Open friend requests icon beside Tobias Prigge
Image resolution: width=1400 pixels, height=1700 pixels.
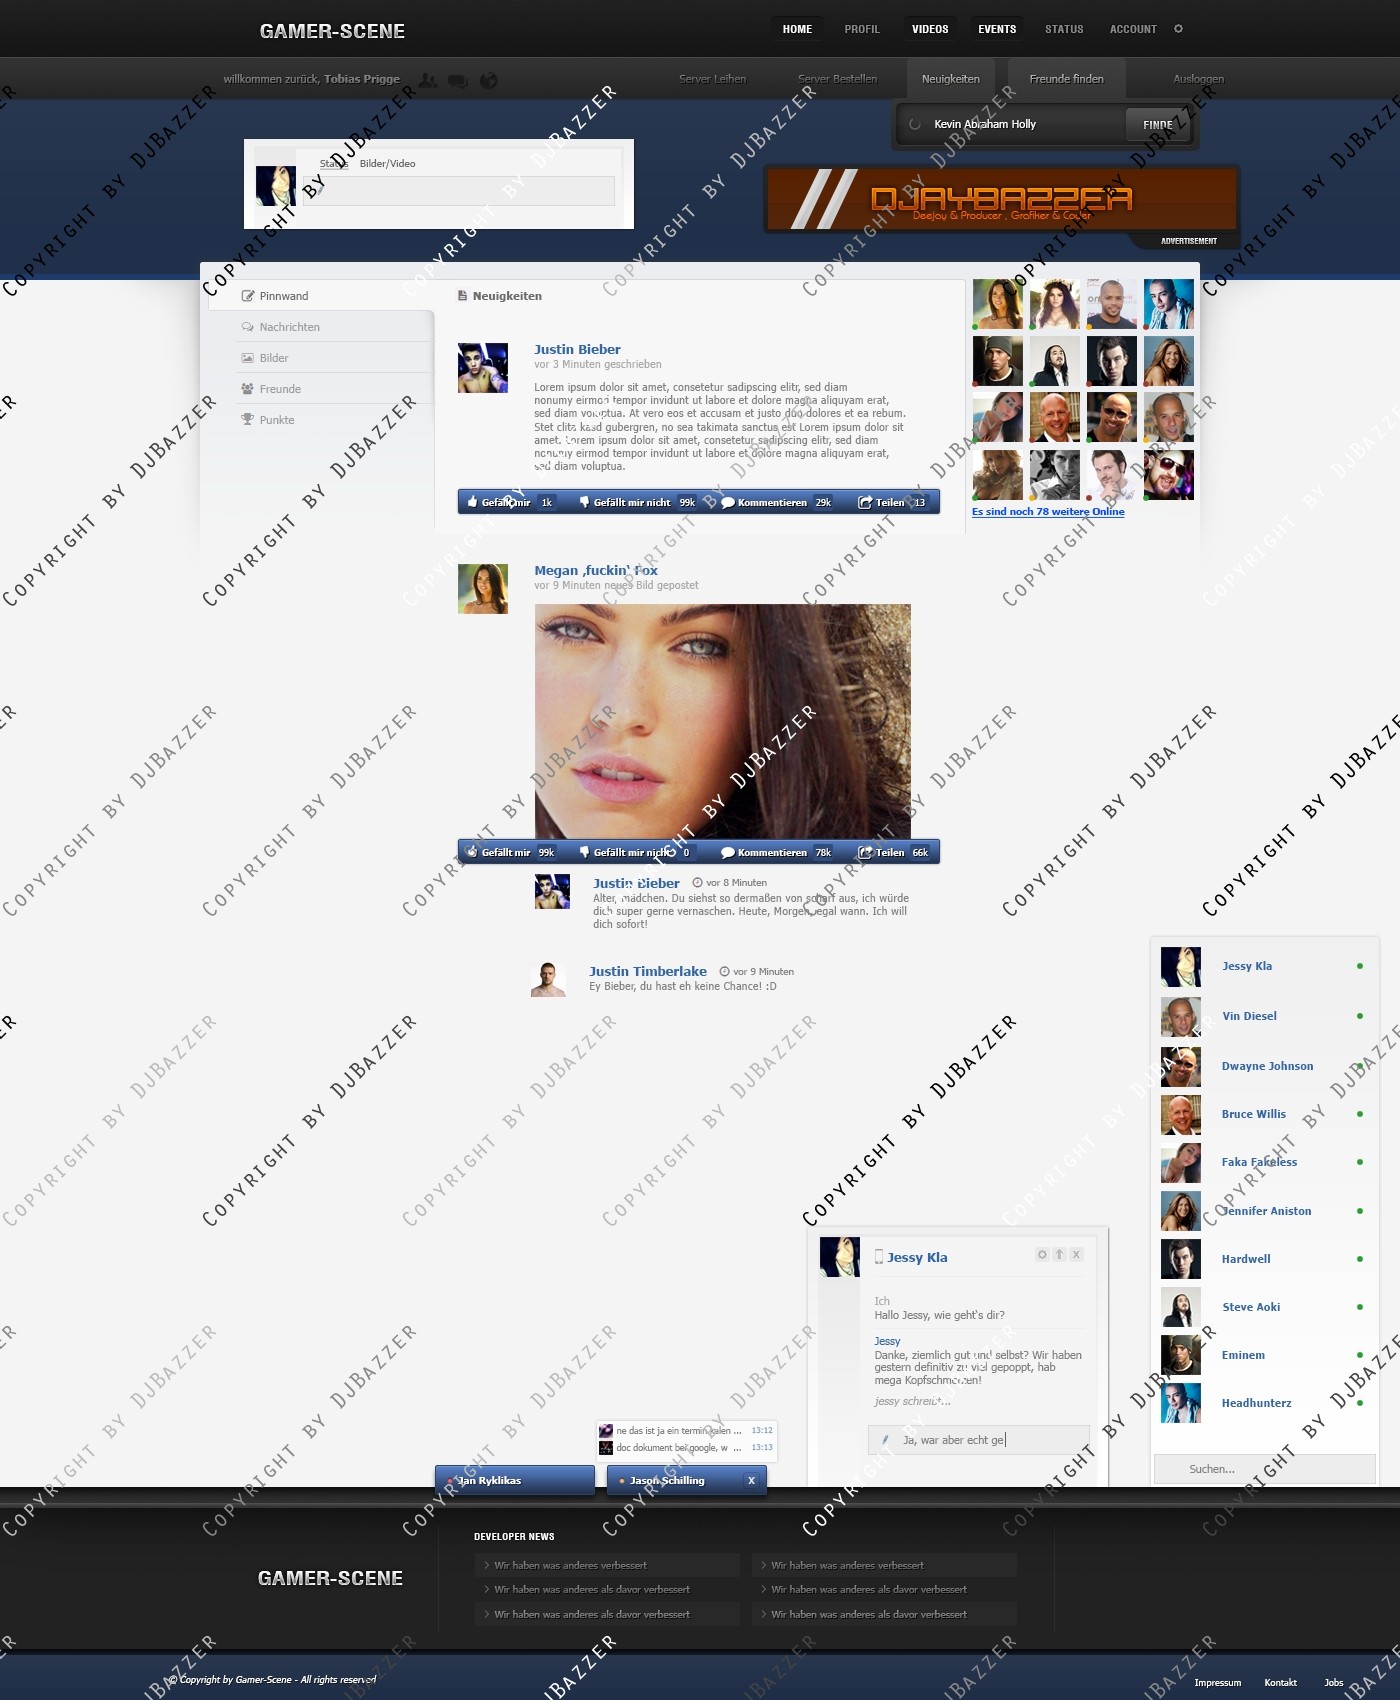click(x=428, y=80)
